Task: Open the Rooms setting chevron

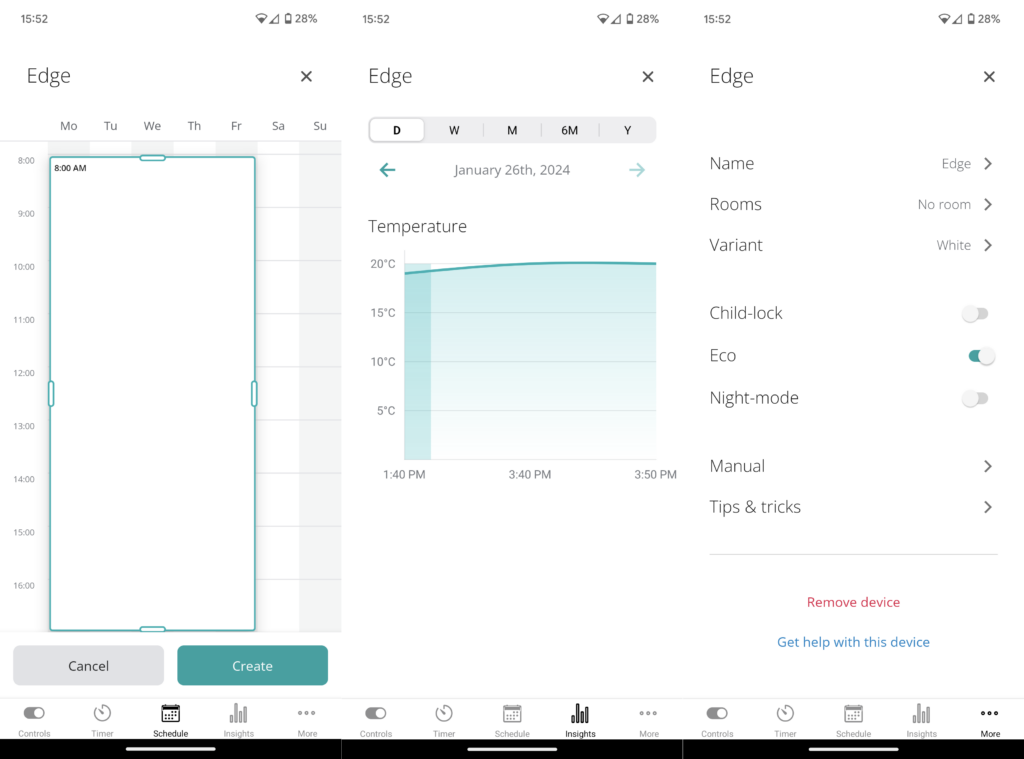Action: pos(988,204)
